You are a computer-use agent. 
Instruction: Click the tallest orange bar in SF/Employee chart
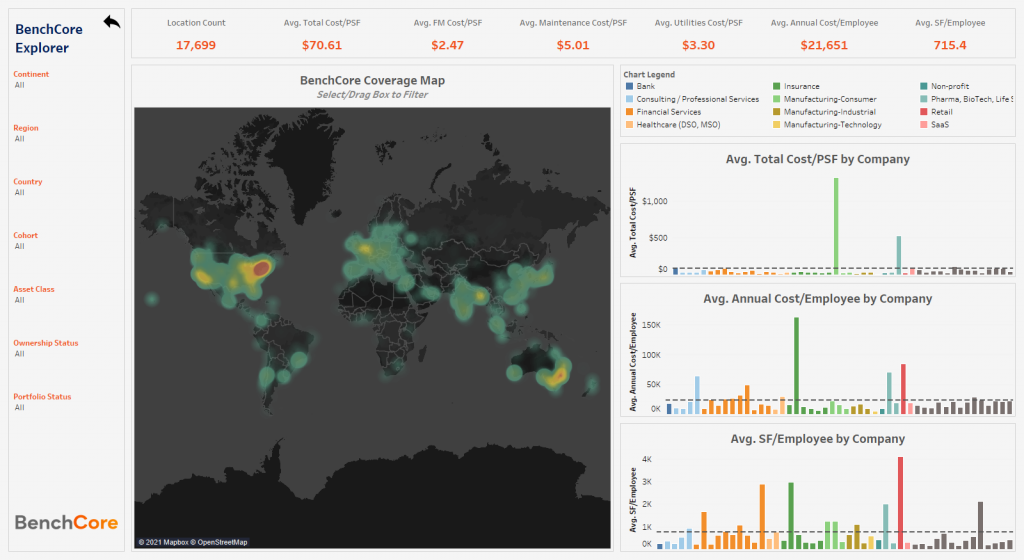762,516
